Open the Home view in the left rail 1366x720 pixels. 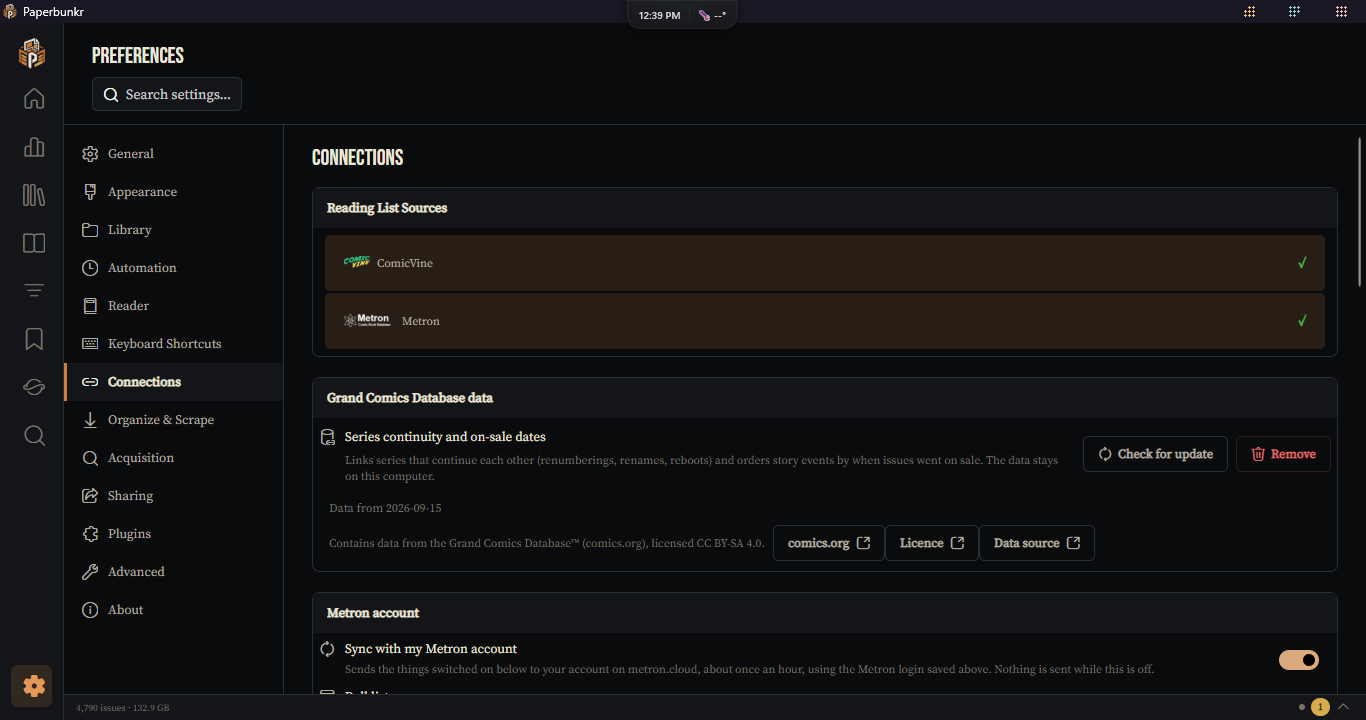click(x=34, y=98)
